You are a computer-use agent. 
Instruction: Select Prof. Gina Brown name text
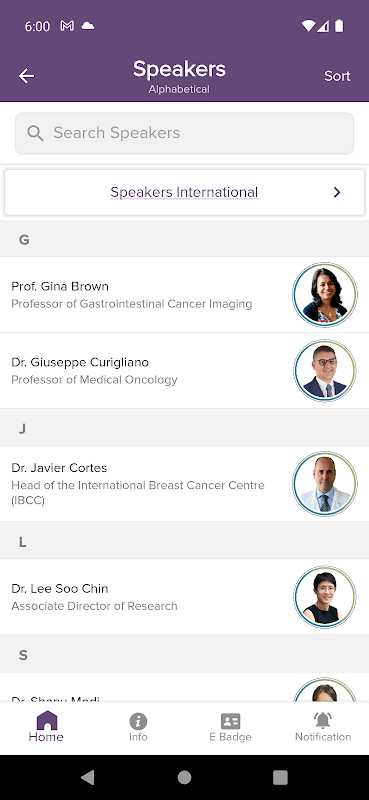[x=60, y=286]
